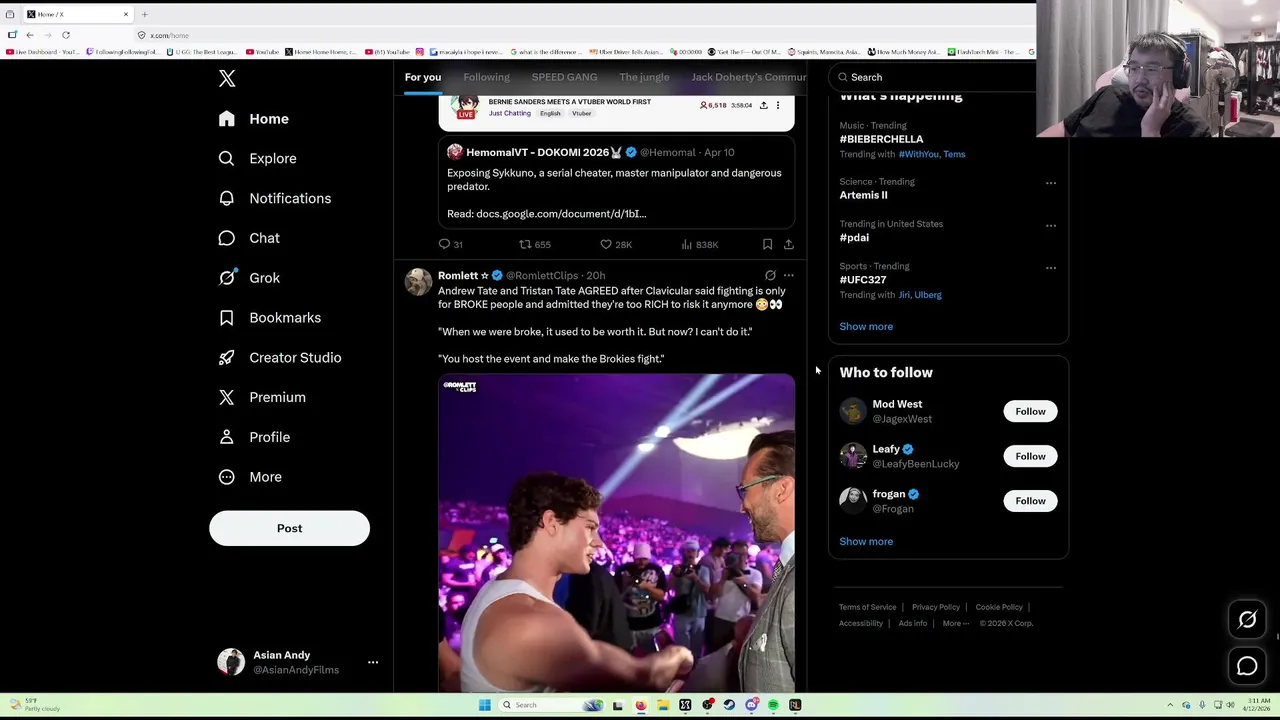Open Creator Studio in the sidebar

click(280, 357)
